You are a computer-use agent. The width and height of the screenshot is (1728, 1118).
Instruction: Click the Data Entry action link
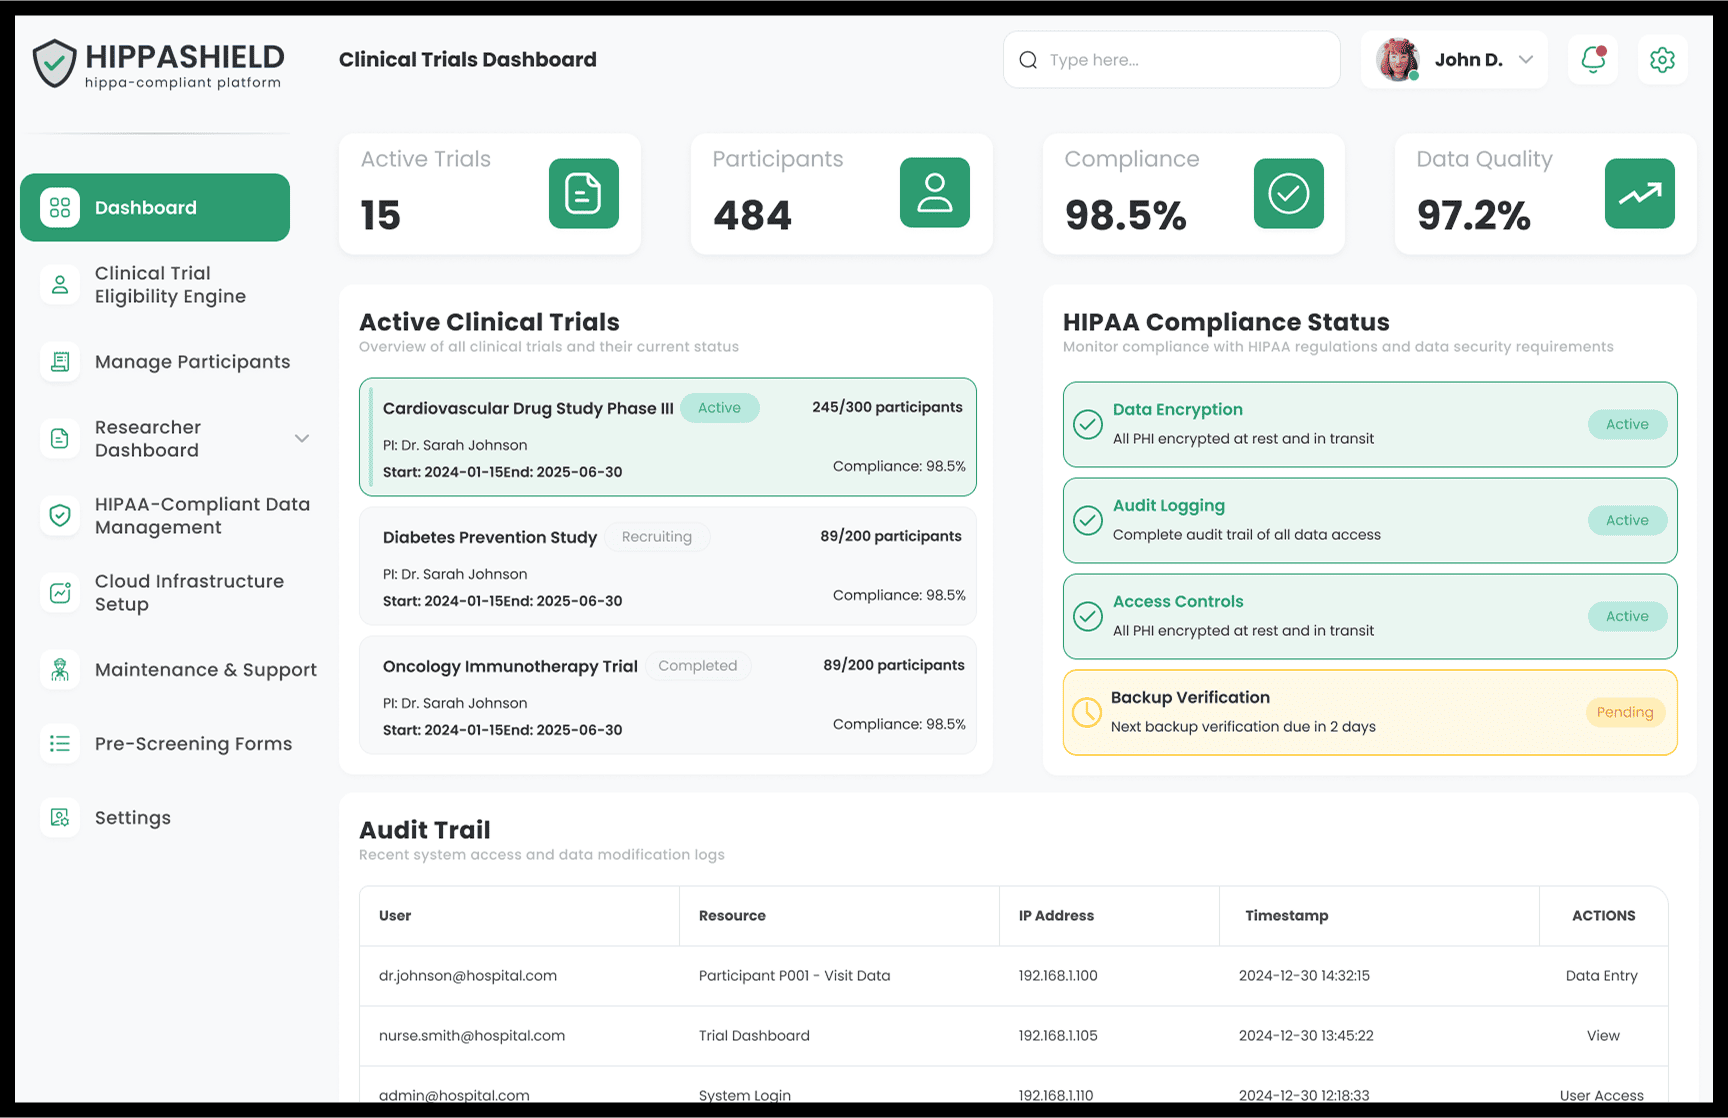1601,976
